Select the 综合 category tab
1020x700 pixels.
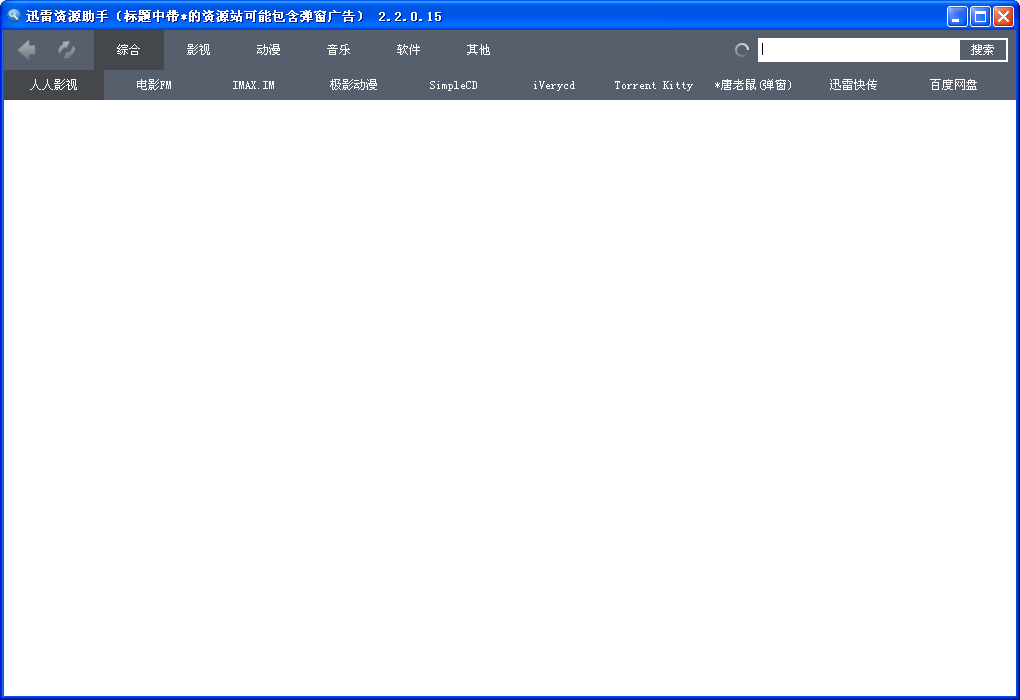point(129,50)
